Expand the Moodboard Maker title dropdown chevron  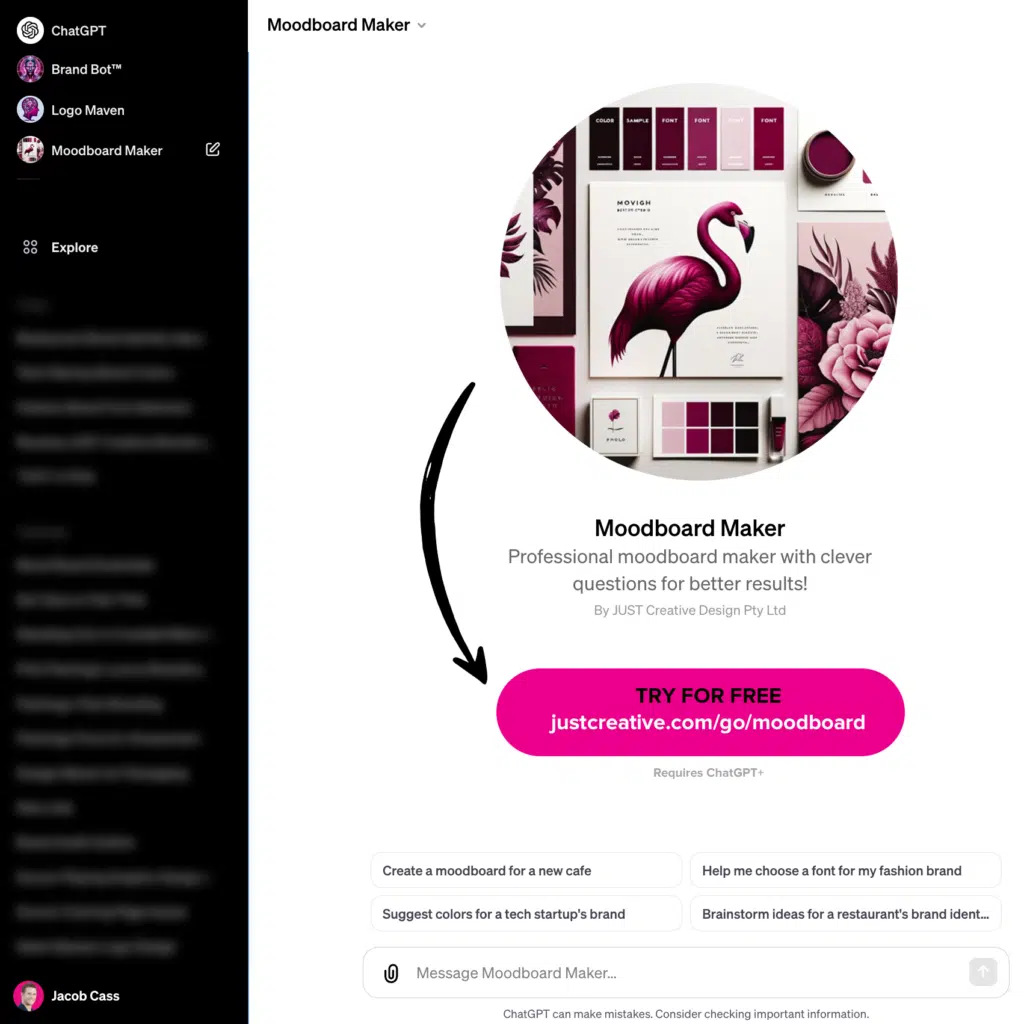click(422, 25)
